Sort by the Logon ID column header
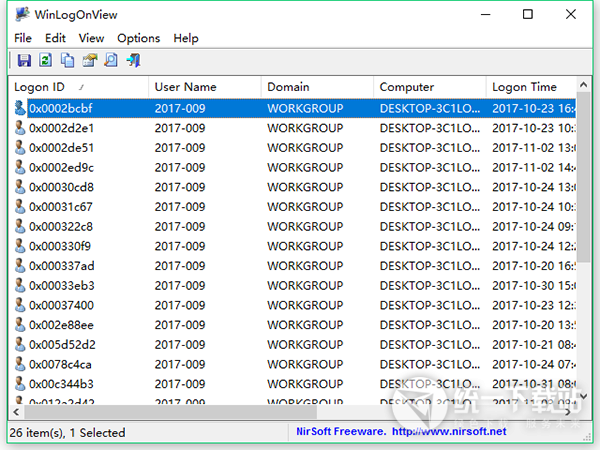This screenshot has height=450, width=600. pyautogui.click(x=78, y=87)
